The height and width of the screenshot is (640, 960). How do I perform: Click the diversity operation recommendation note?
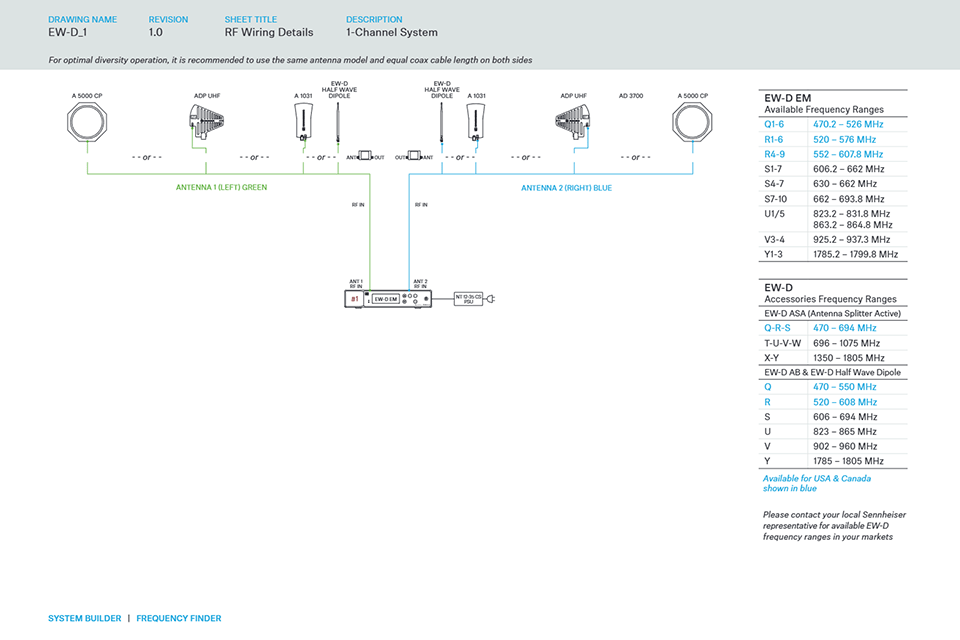(290, 60)
